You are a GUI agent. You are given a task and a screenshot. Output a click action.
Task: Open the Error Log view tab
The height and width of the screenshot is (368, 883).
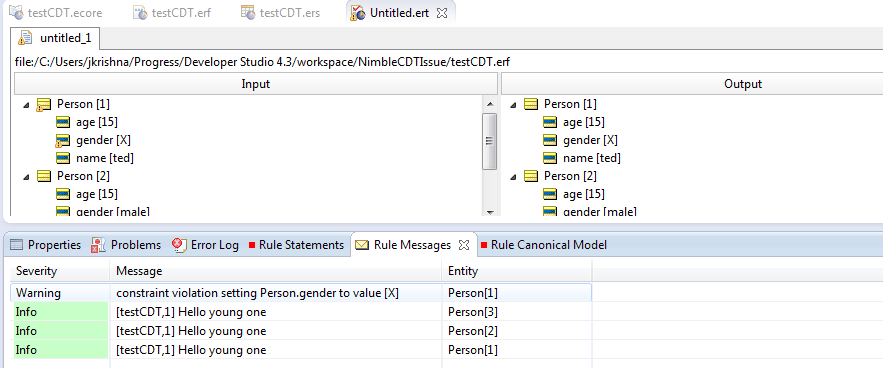(x=206, y=245)
